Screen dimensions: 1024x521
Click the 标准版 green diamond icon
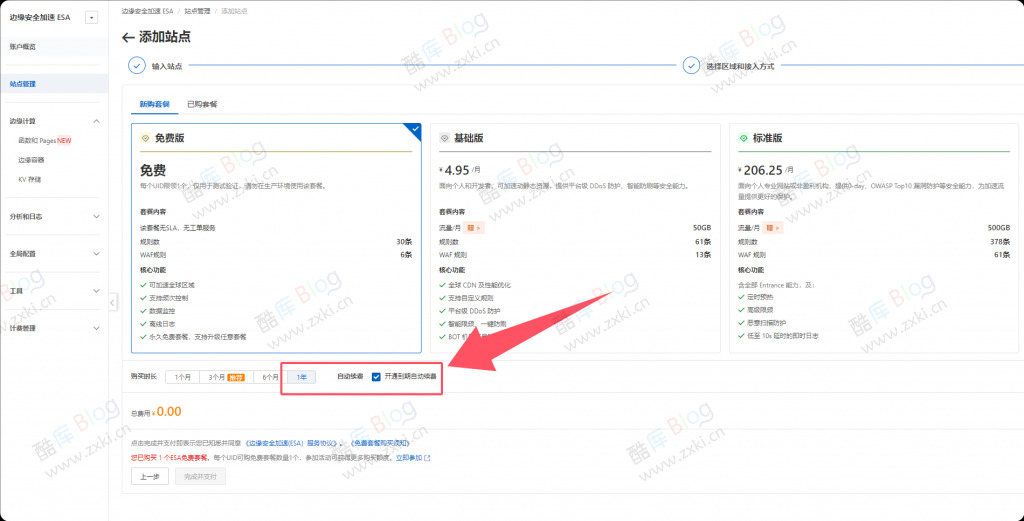pos(743,138)
